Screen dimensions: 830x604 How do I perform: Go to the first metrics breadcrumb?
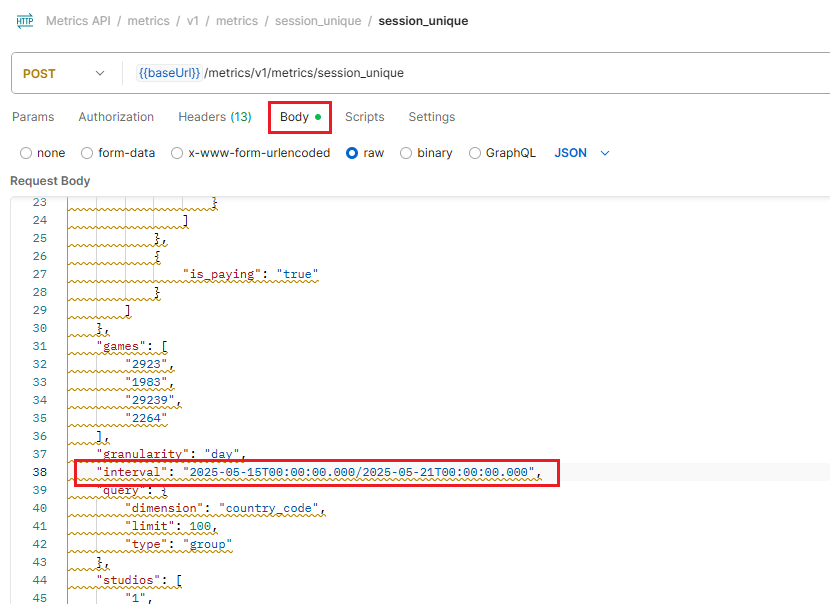tap(148, 21)
